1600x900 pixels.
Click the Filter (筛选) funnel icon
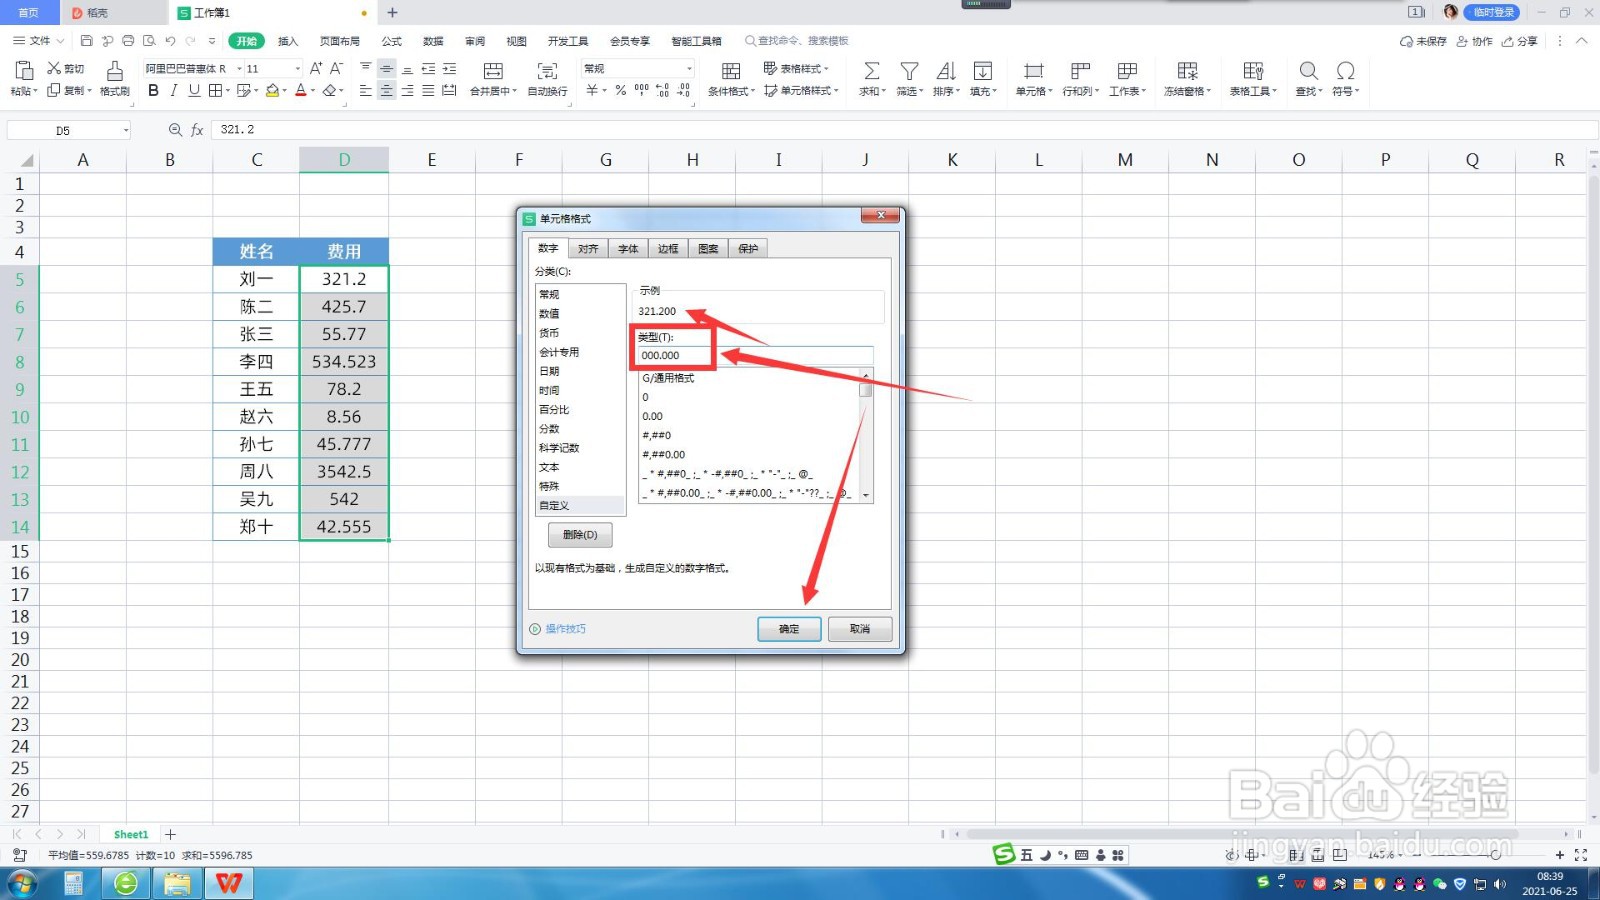click(x=909, y=70)
